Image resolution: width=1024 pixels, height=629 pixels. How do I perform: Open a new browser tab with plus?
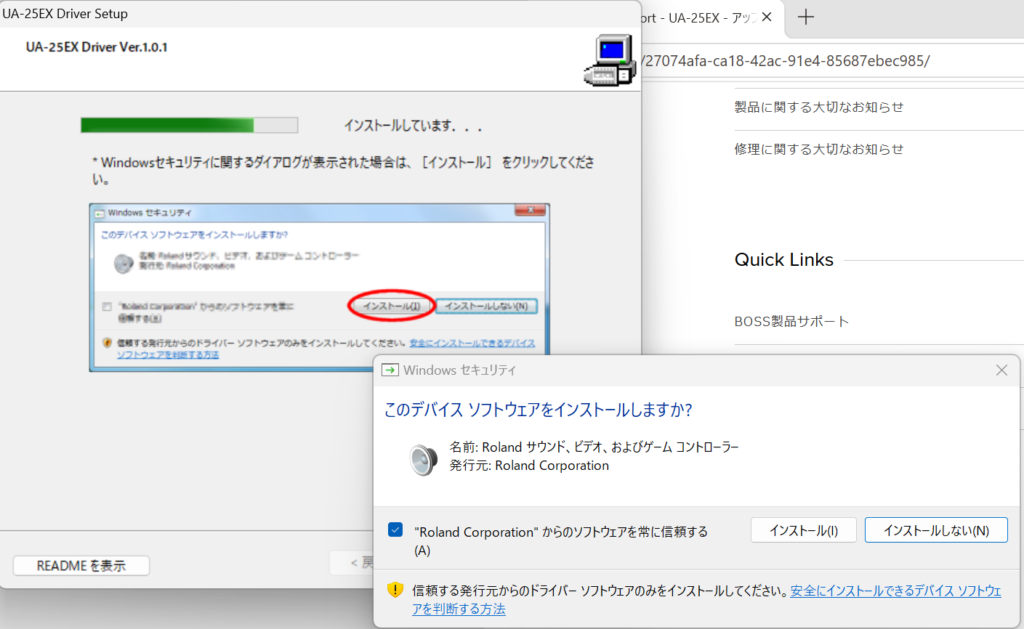[x=806, y=17]
